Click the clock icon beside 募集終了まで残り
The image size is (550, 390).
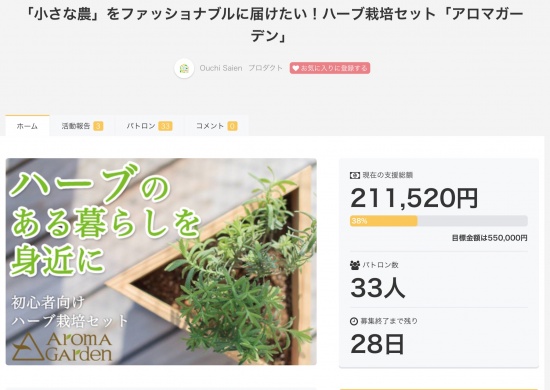354,321
